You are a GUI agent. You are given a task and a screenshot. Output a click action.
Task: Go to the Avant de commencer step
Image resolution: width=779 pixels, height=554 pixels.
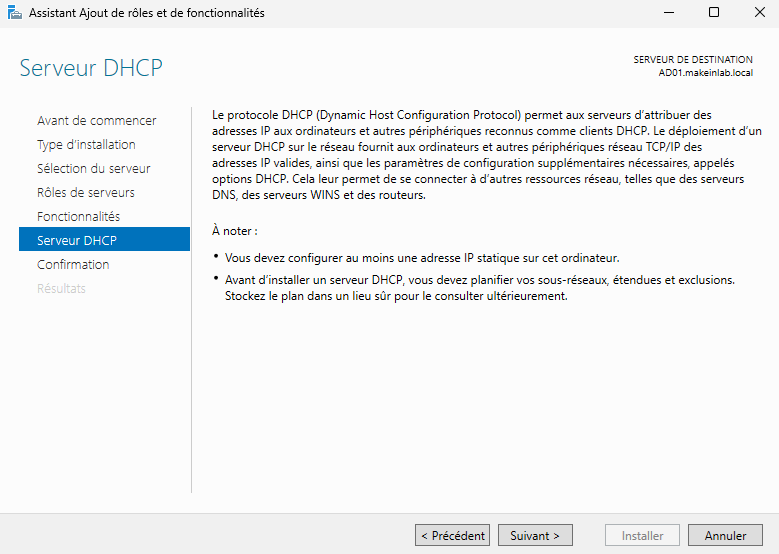pos(96,120)
